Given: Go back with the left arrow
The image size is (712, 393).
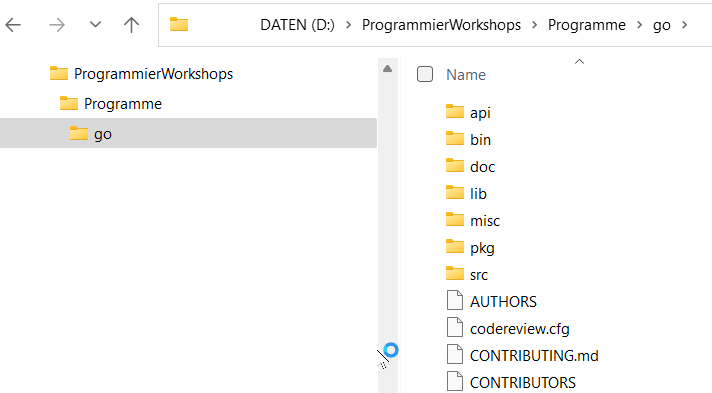Looking at the screenshot, I should click(x=13, y=25).
